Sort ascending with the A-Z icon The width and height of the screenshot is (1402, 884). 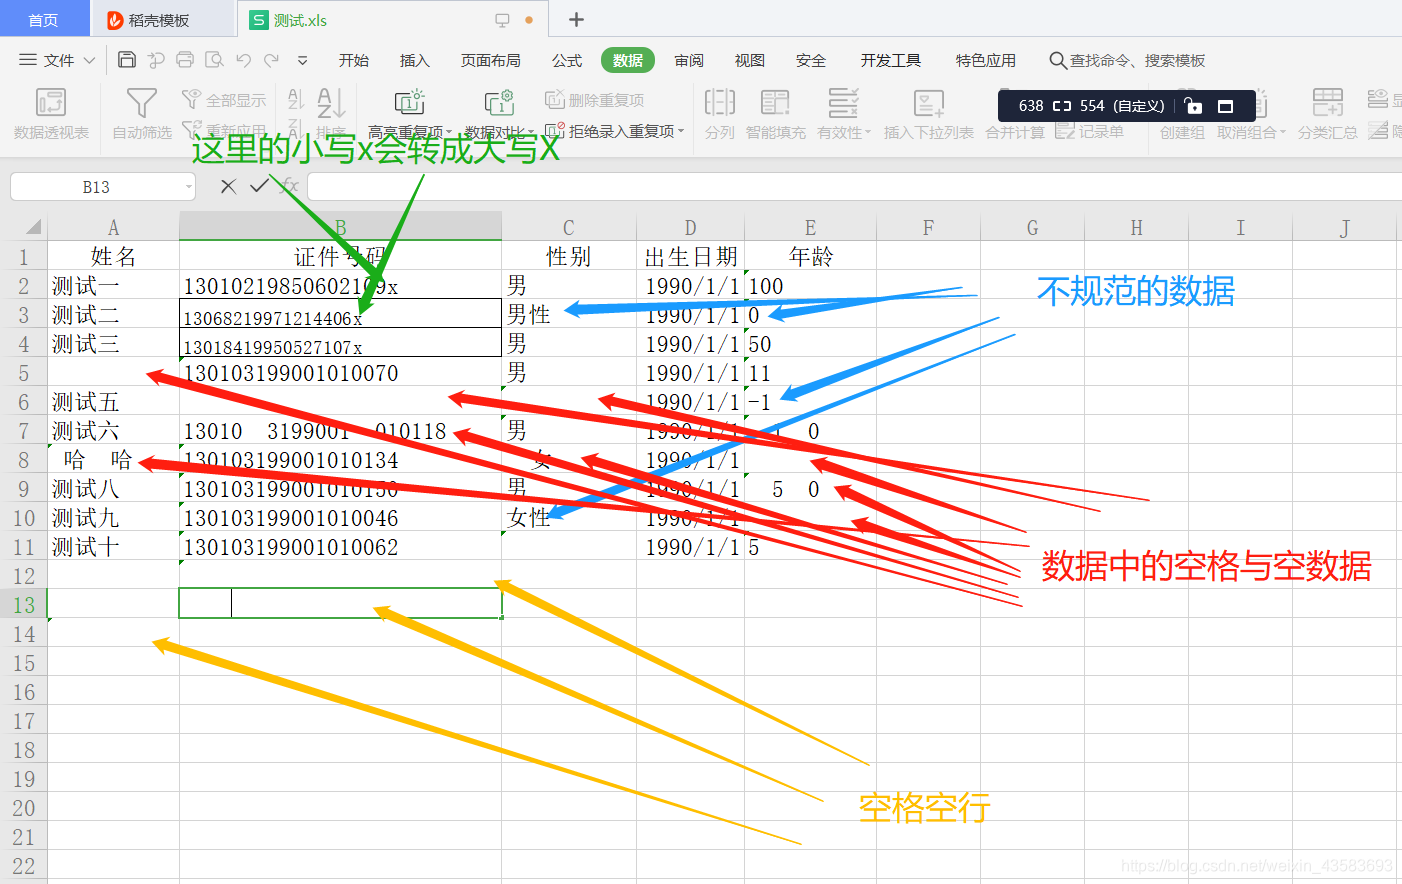(296, 99)
